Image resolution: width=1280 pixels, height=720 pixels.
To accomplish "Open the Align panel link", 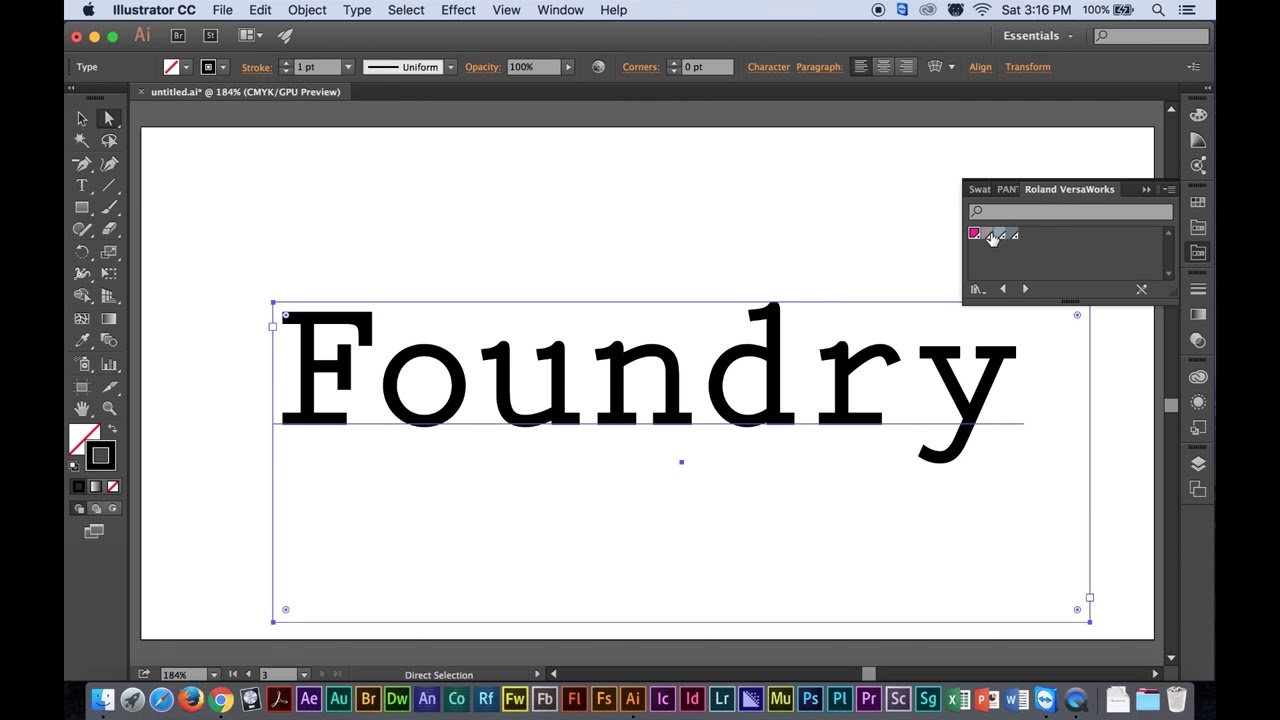I will (980, 67).
